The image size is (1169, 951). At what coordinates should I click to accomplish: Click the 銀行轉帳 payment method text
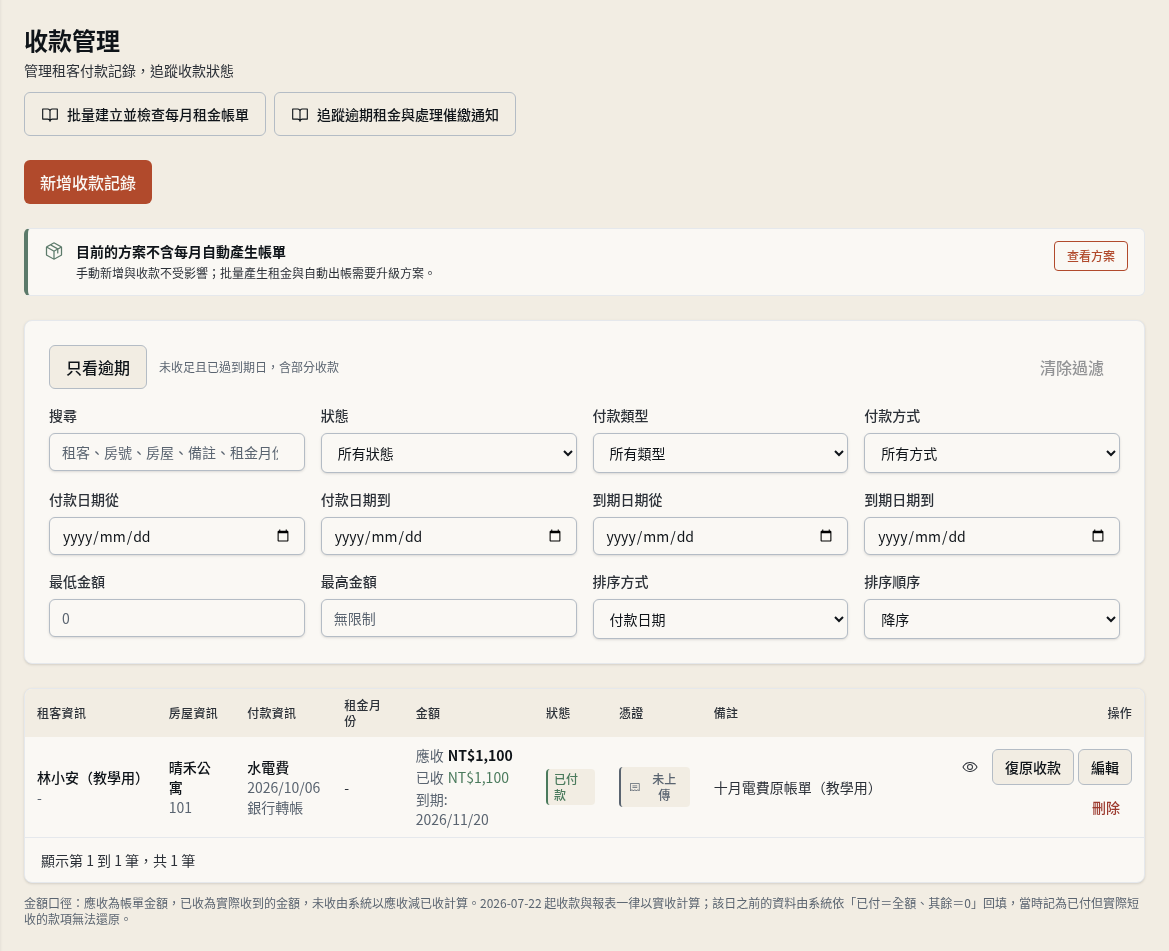pyautogui.click(x=275, y=808)
